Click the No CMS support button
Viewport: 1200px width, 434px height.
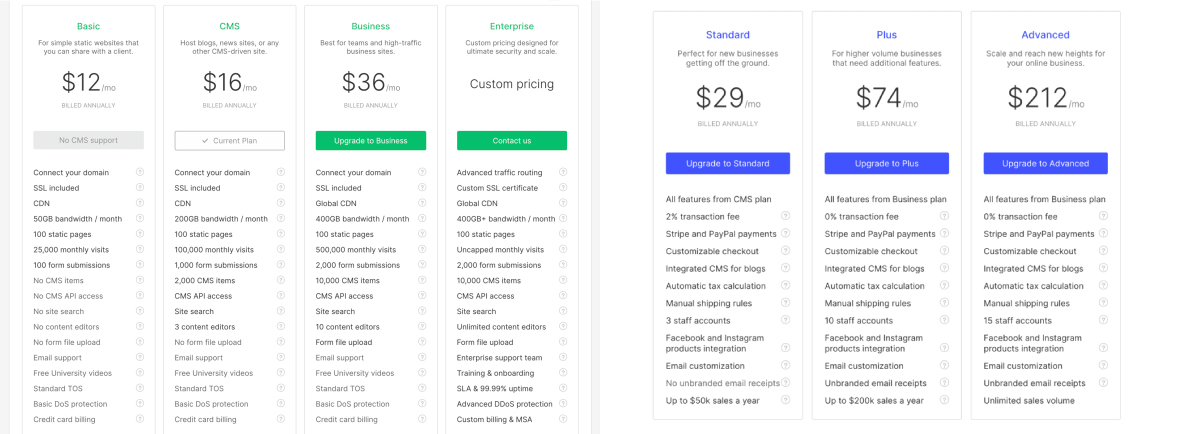click(89, 141)
